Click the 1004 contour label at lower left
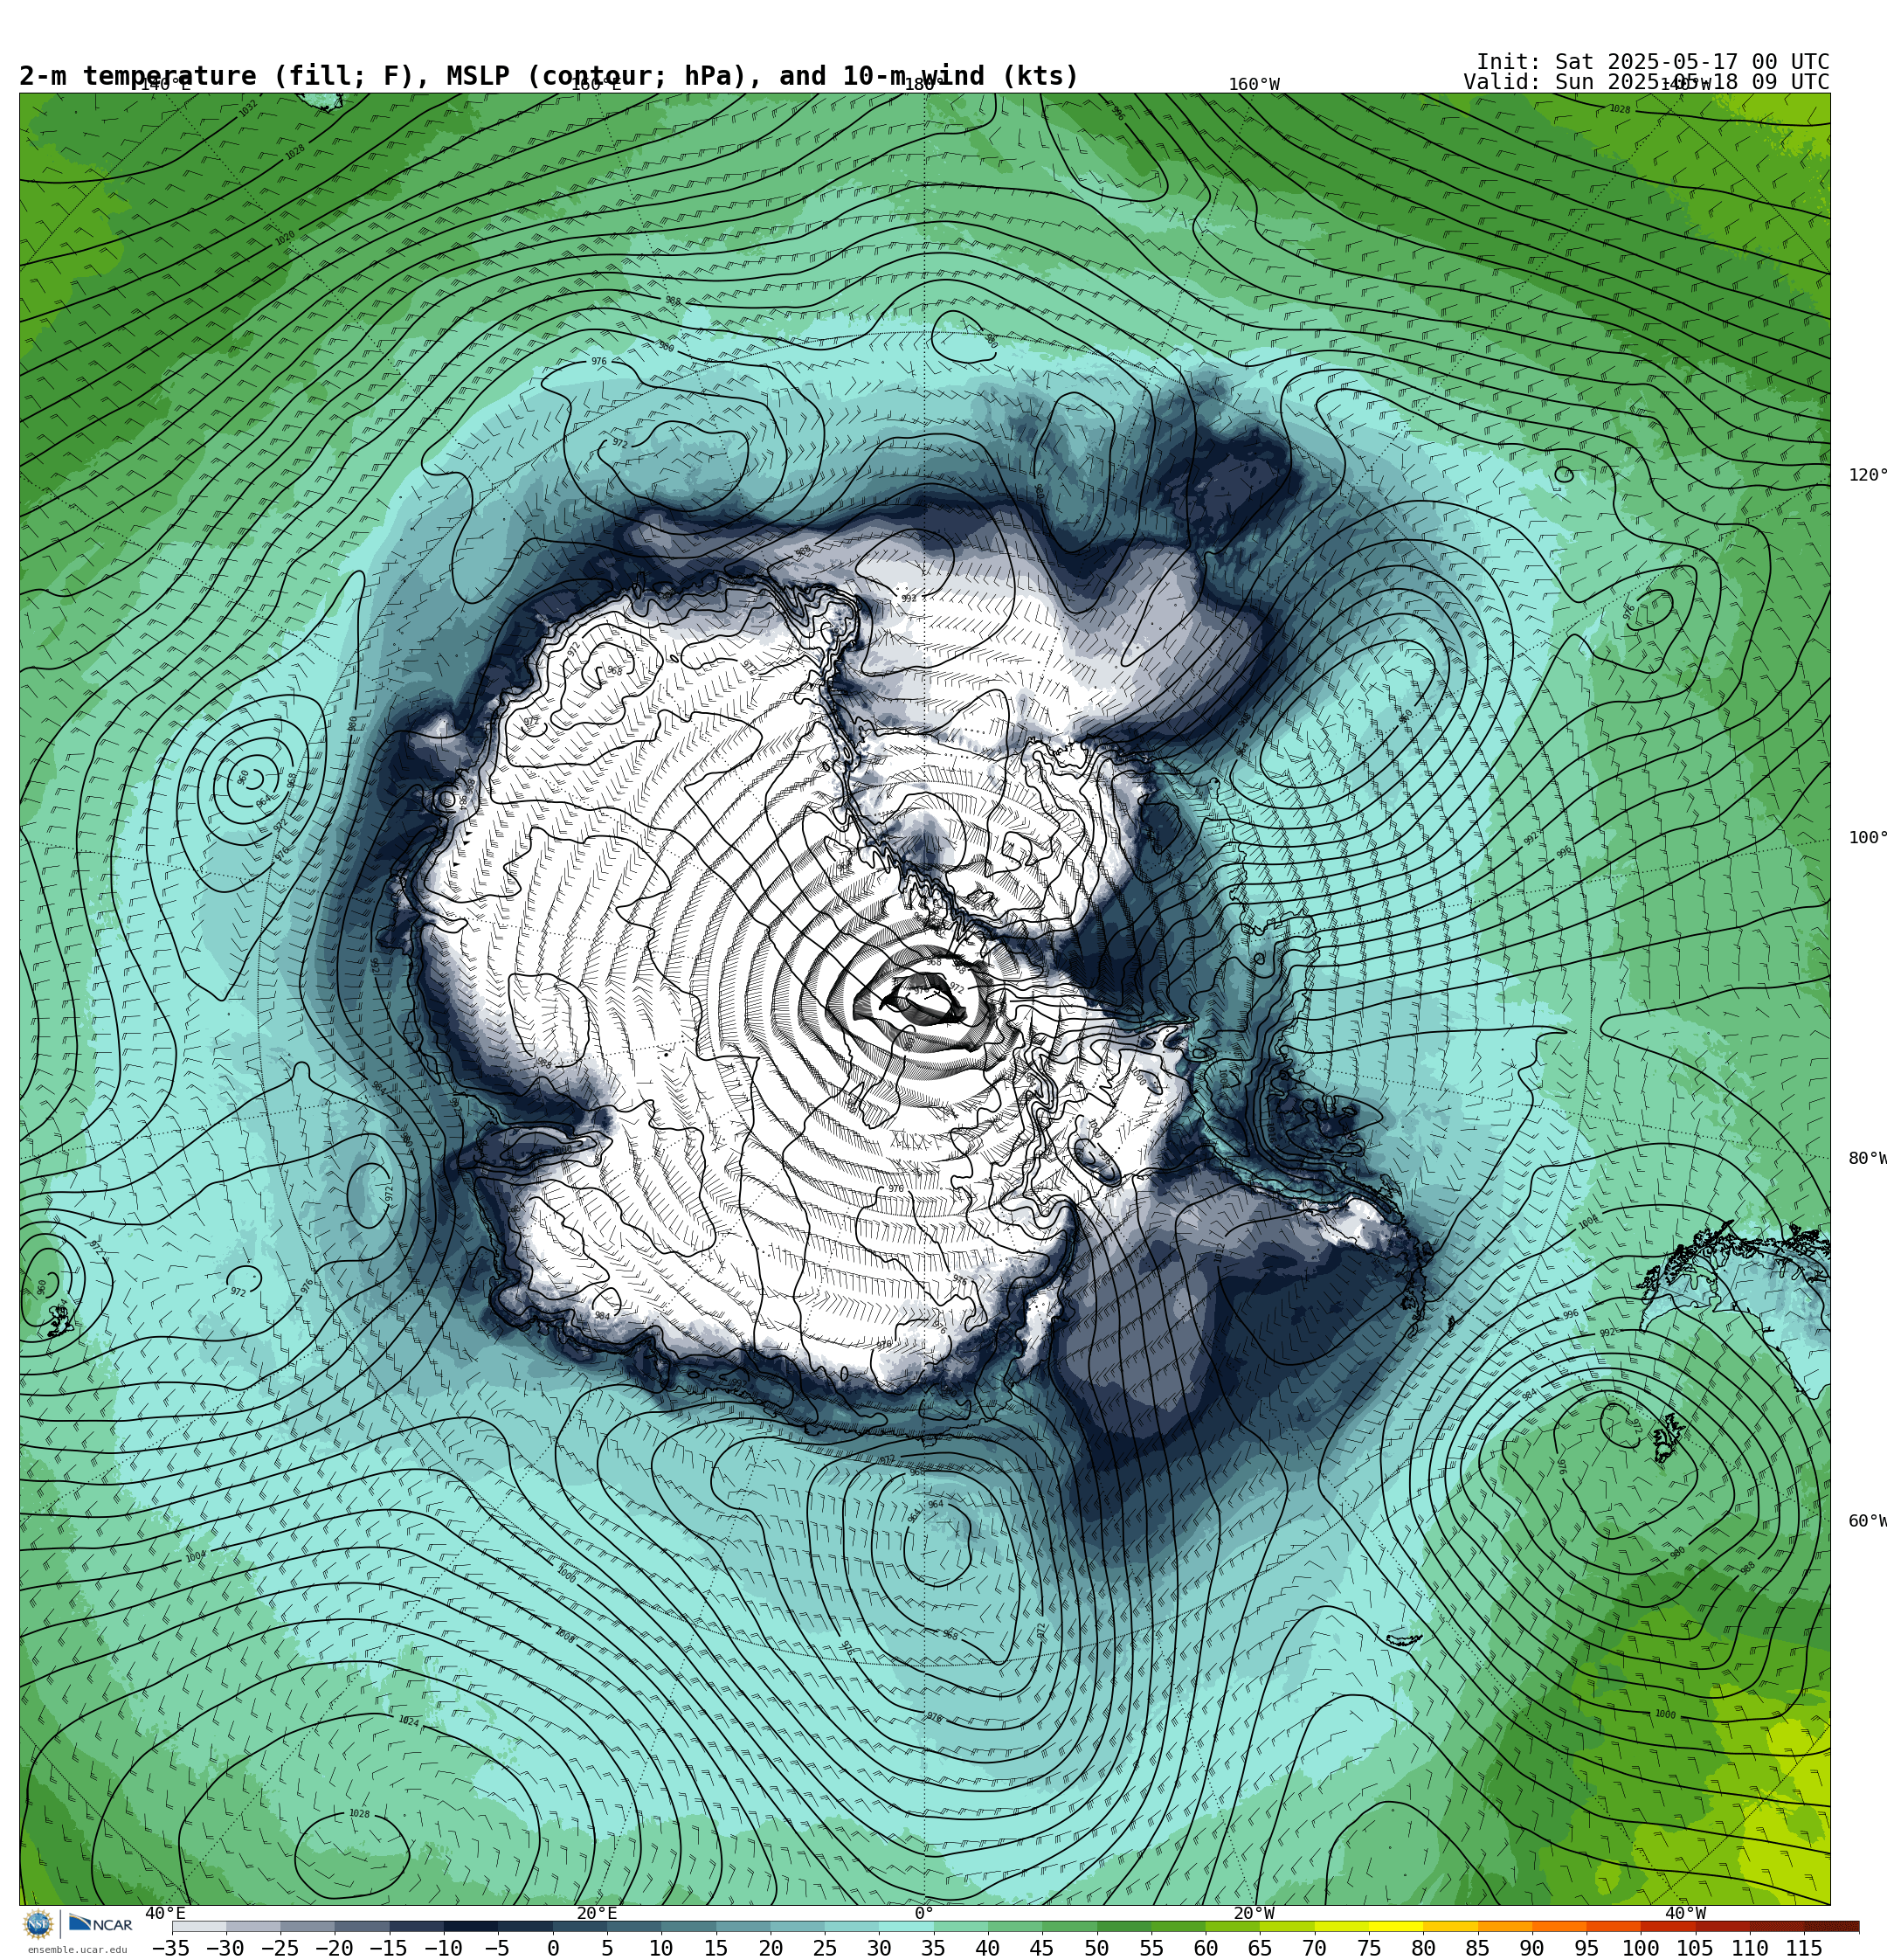Image resolution: width=1887 pixels, height=1960 pixels. [x=195, y=1557]
